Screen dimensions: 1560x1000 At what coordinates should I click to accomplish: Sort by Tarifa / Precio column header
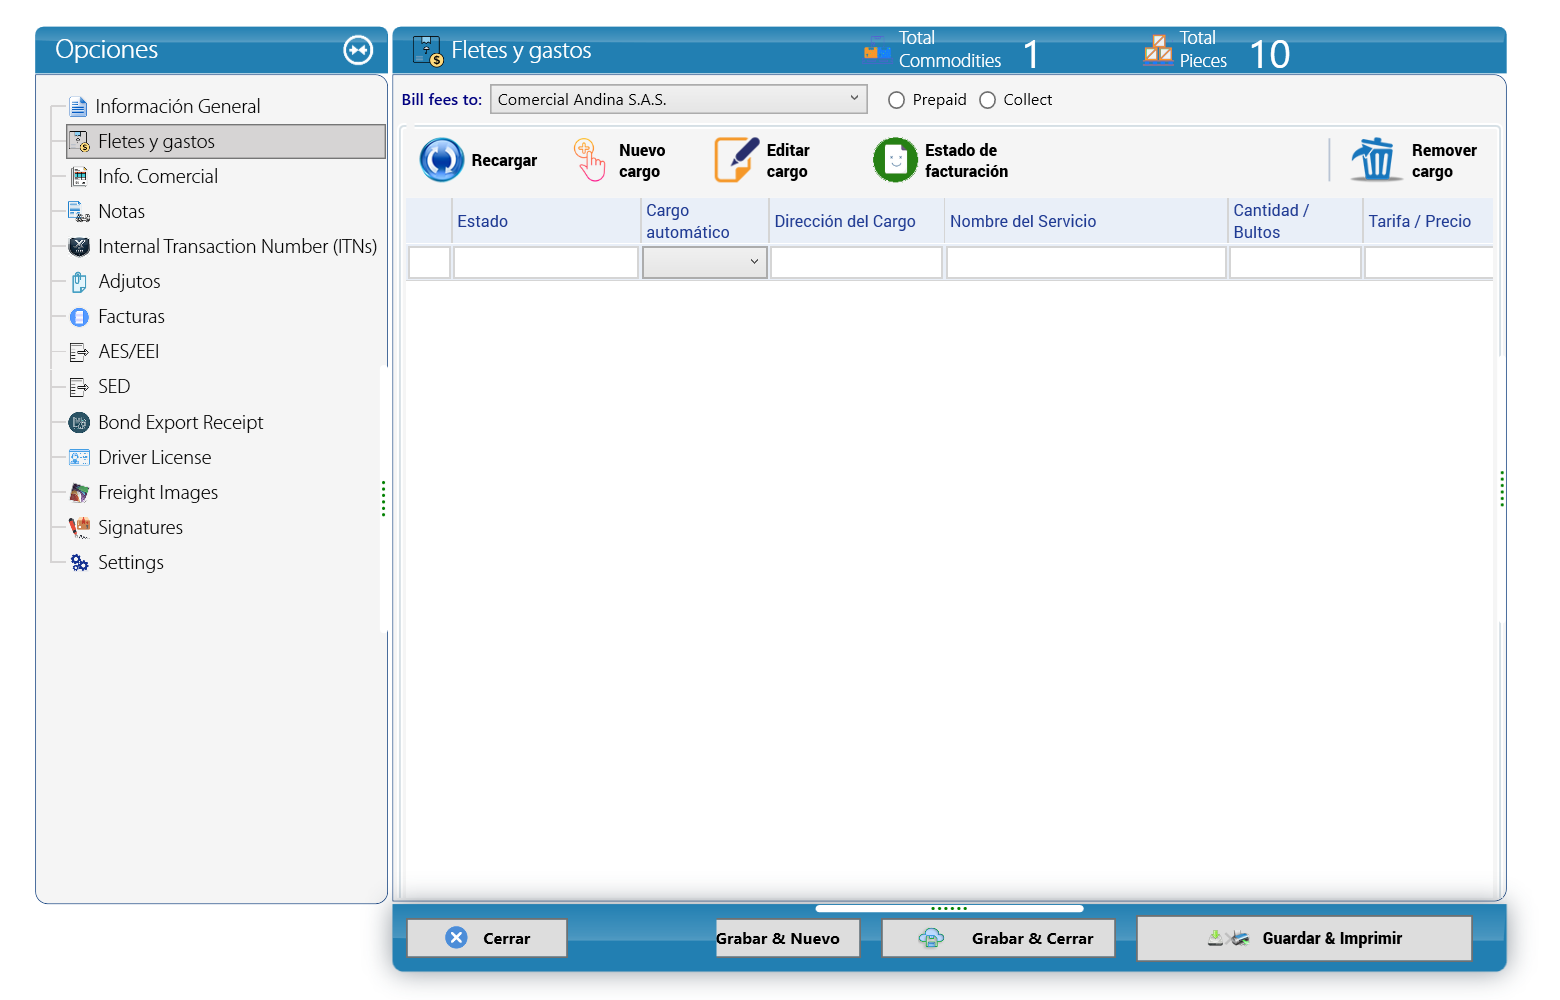click(x=1428, y=221)
